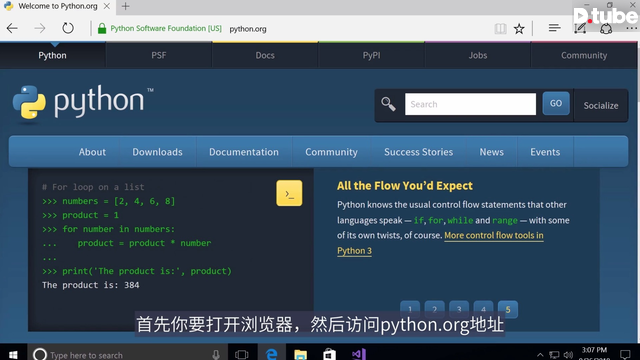Screen dimensions: 640x360
Task: Focus the site Search field
Action: (x=470, y=104)
